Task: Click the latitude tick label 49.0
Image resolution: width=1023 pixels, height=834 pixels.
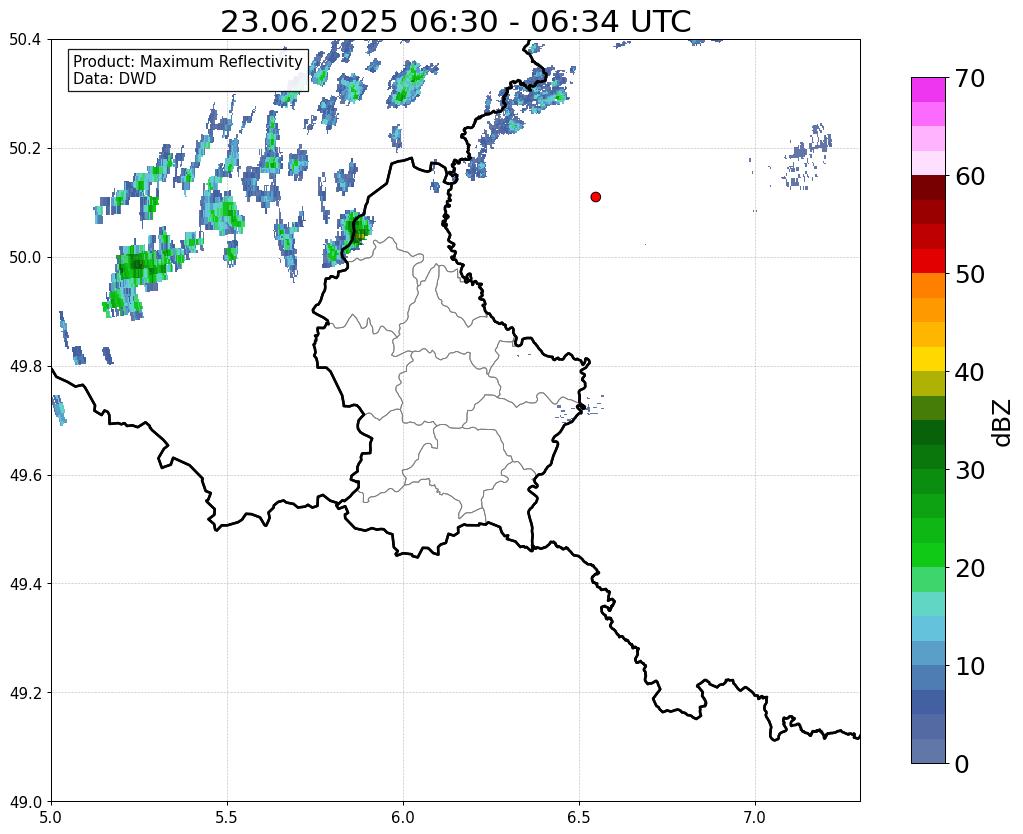Action: click(25, 802)
